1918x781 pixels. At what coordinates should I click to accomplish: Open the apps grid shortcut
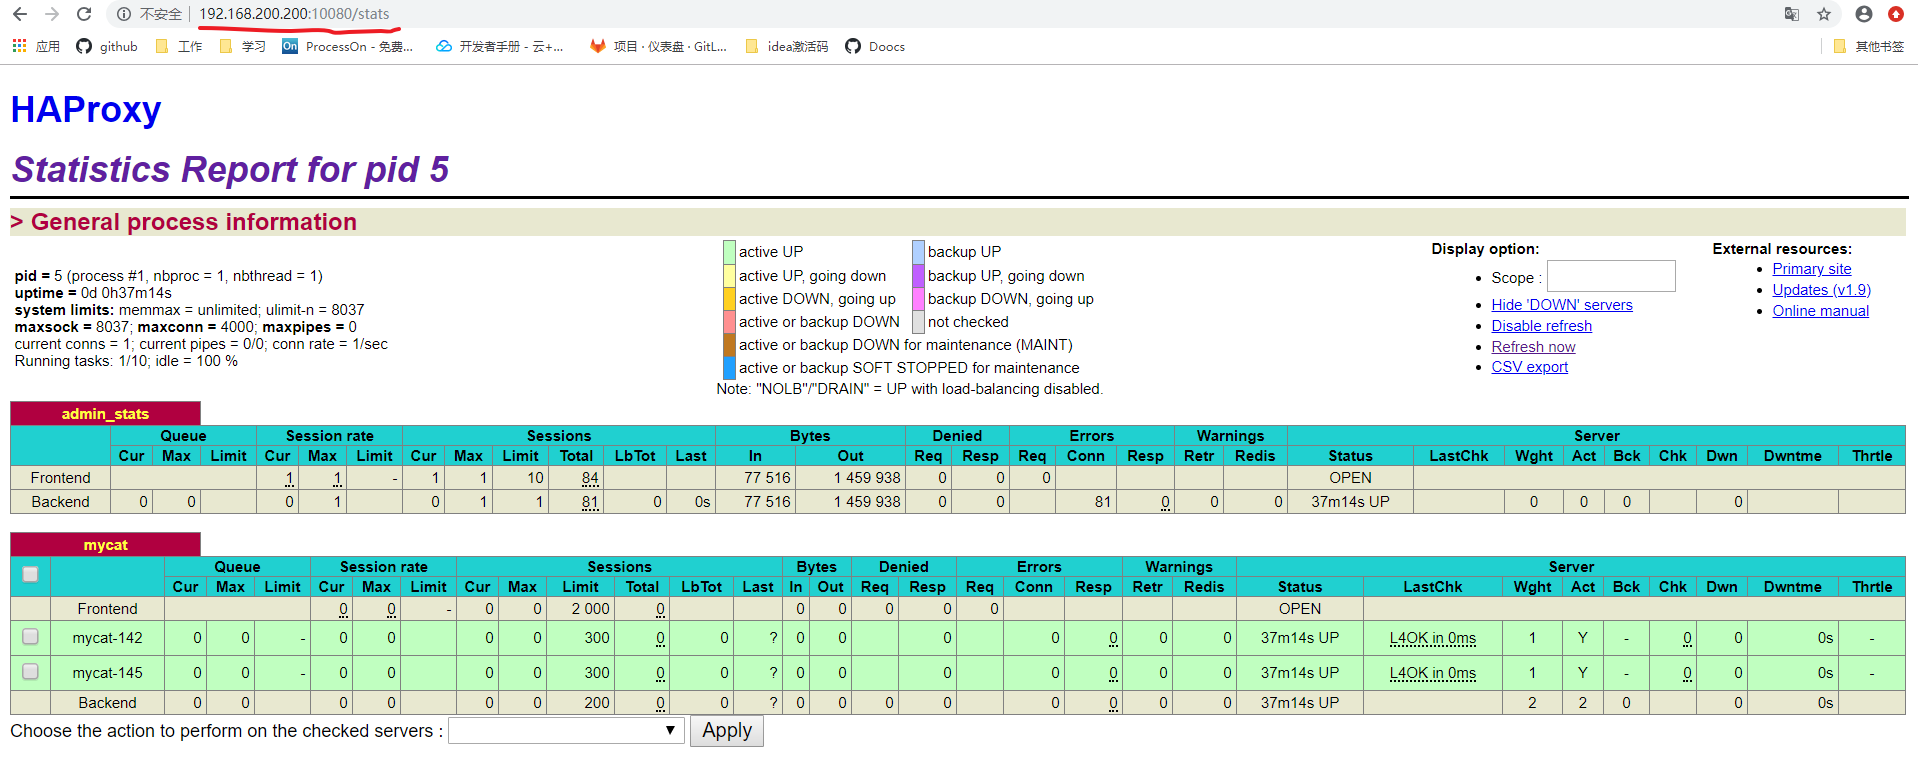[x=36, y=46]
